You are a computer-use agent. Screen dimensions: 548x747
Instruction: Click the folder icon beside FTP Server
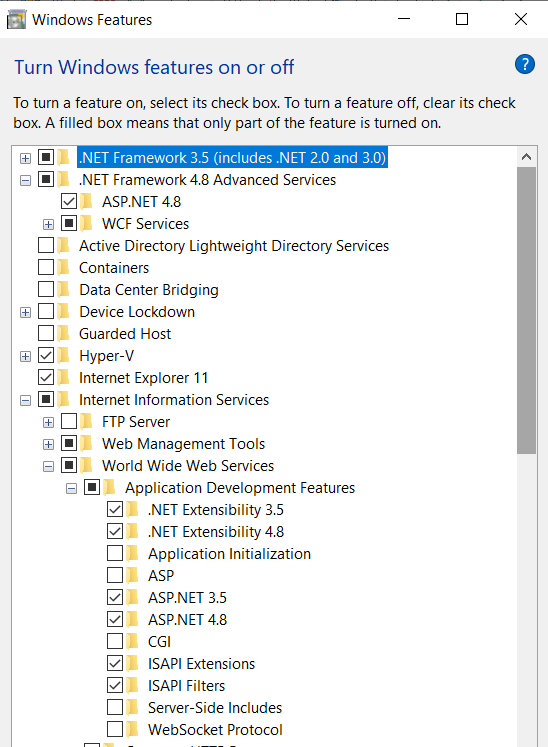click(86, 422)
